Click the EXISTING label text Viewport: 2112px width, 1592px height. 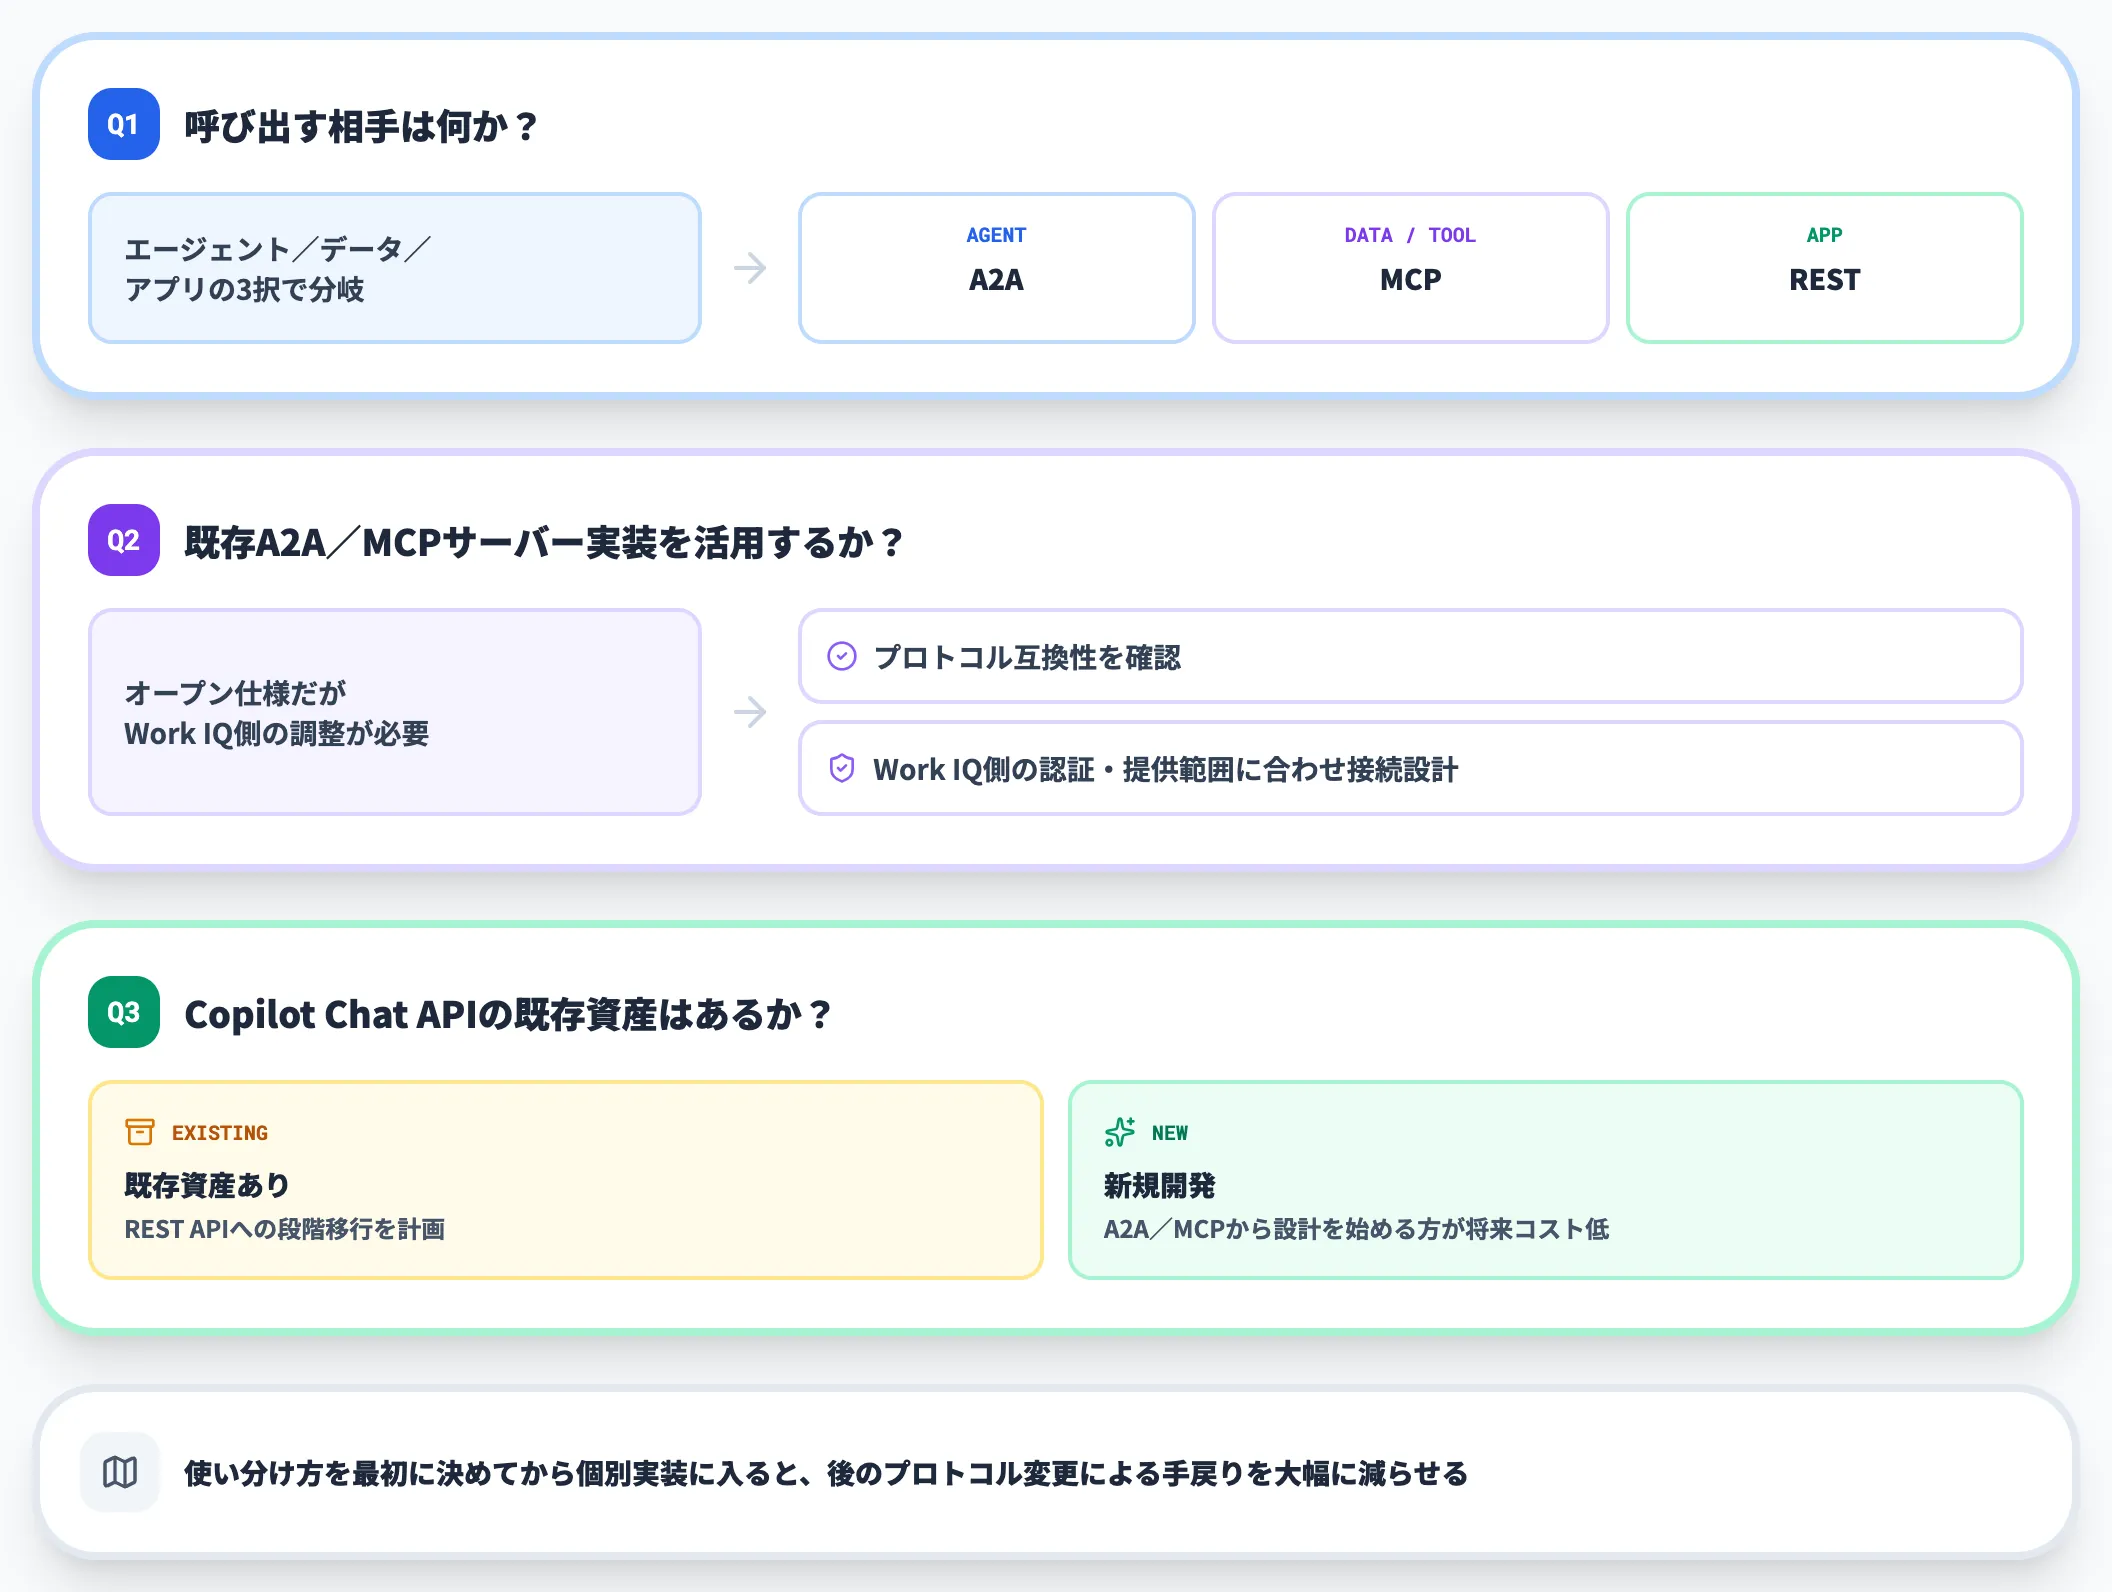[220, 1133]
